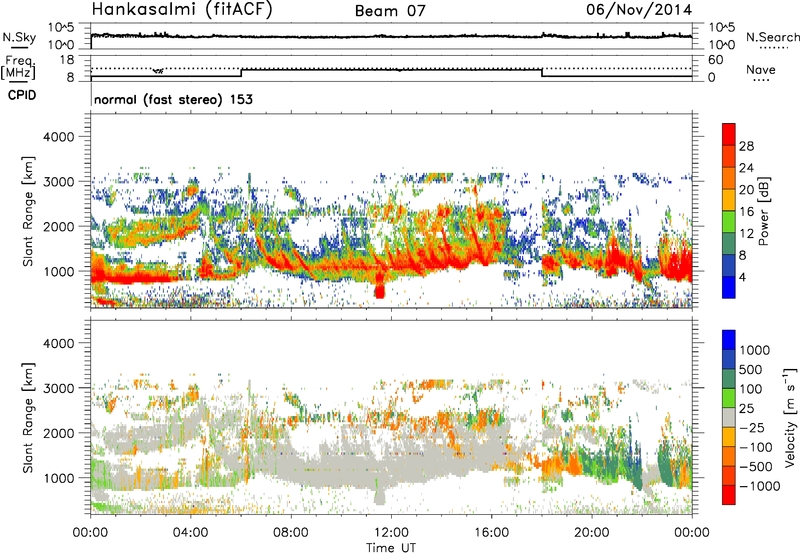
Task: Click the '28' tick on power colorbar
Action: pyautogui.click(x=746, y=146)
